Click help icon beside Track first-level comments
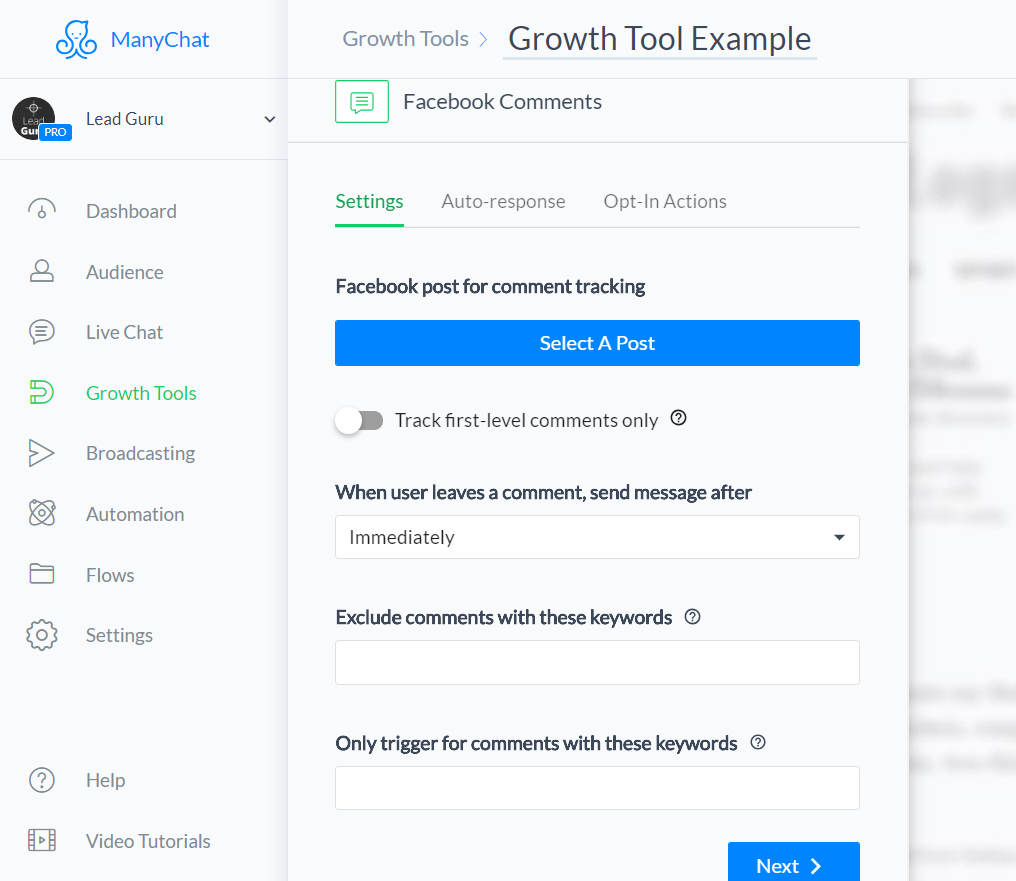Viewport: 1016px width, 881px height. click(x=678, y=418)
